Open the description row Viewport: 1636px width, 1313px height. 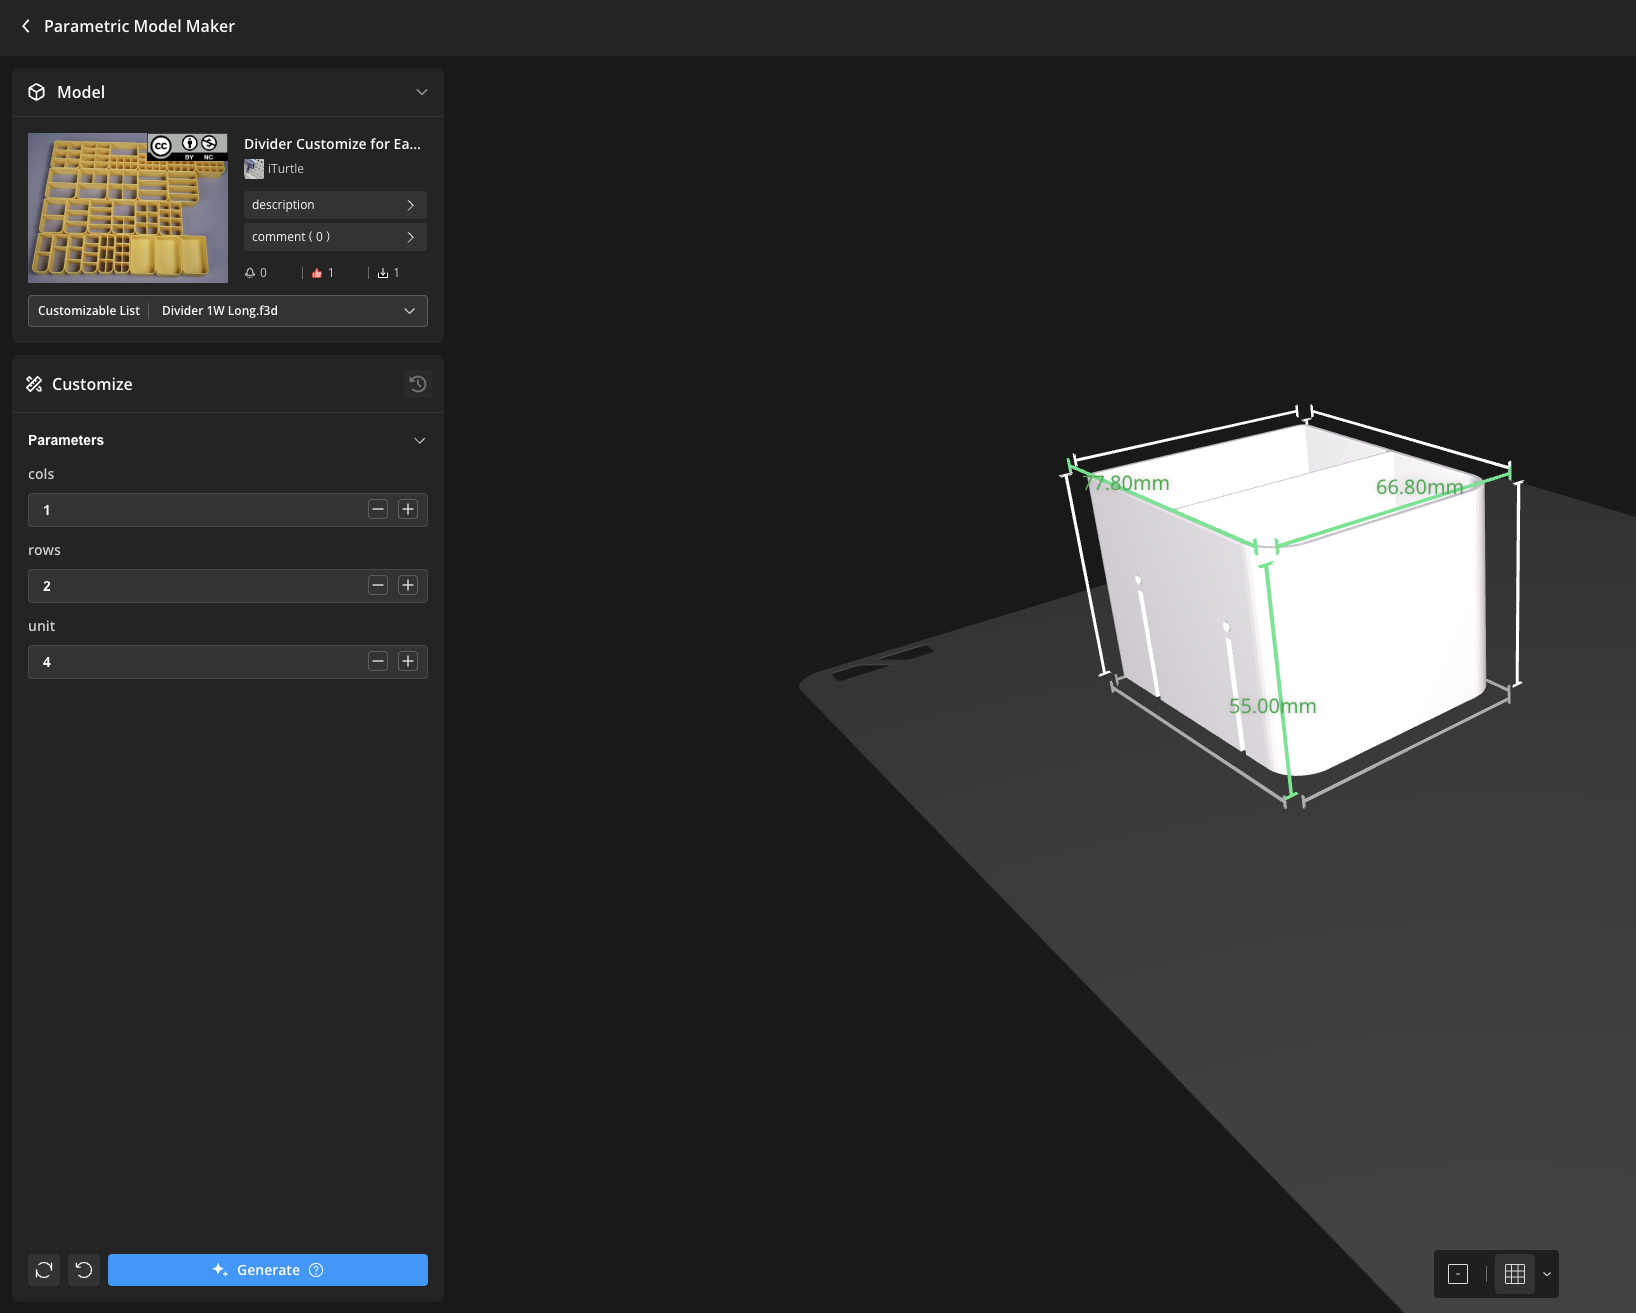tap(335, 205)
